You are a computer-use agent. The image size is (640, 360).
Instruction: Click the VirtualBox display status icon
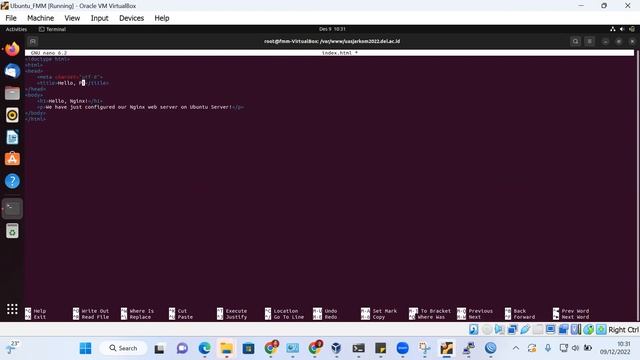click(x=551, y=329)
